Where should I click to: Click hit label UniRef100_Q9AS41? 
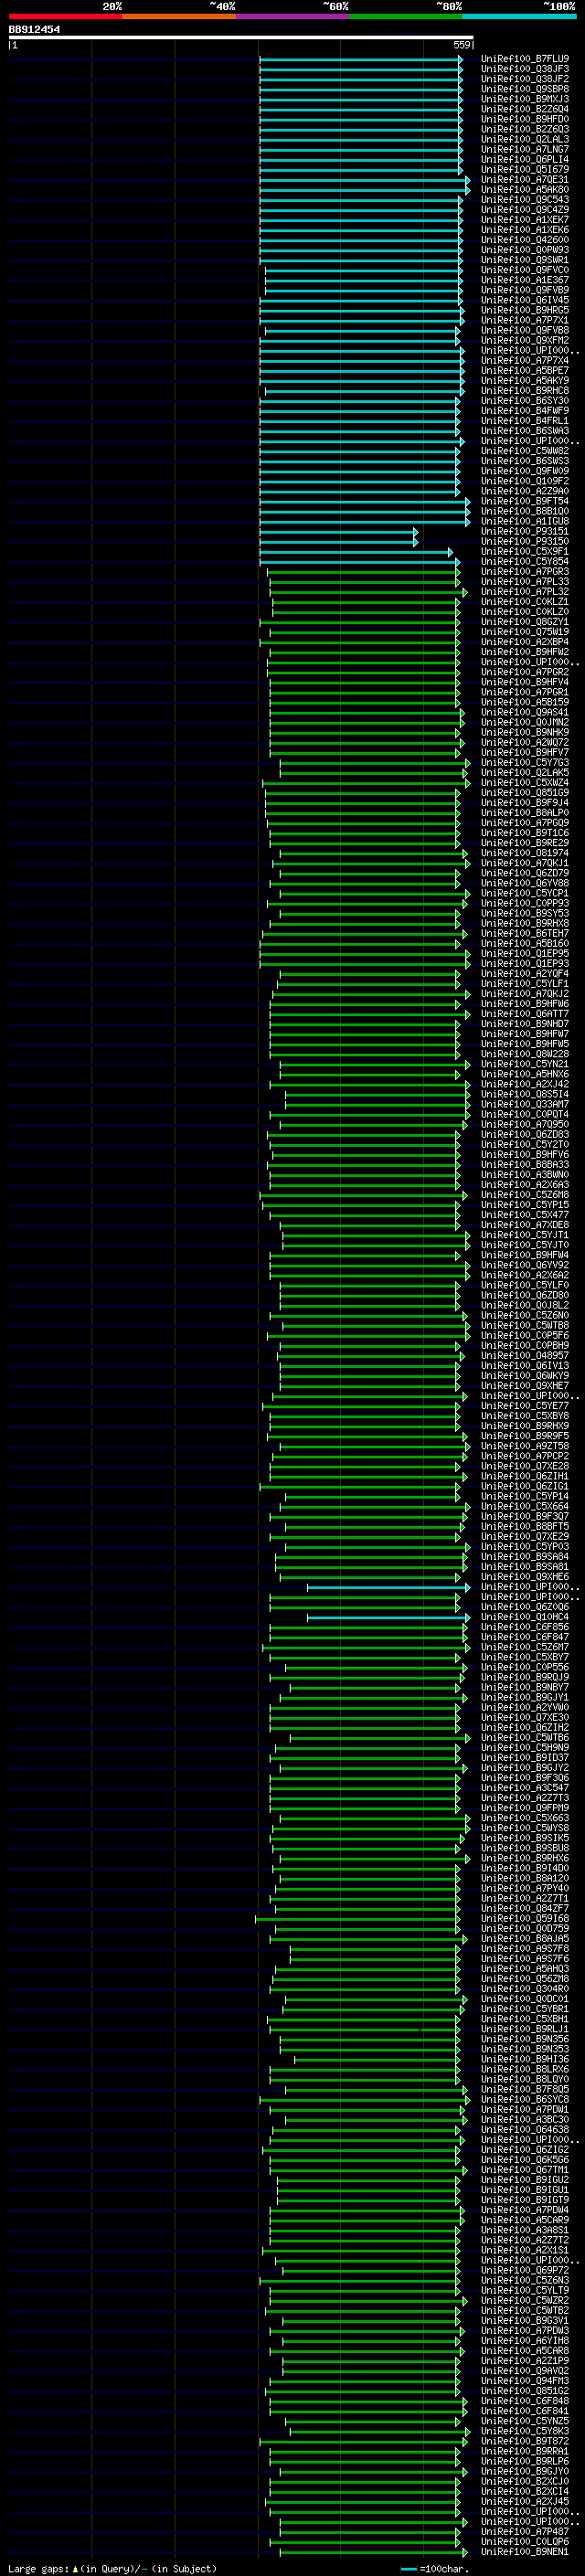click(x=525, y=712)
